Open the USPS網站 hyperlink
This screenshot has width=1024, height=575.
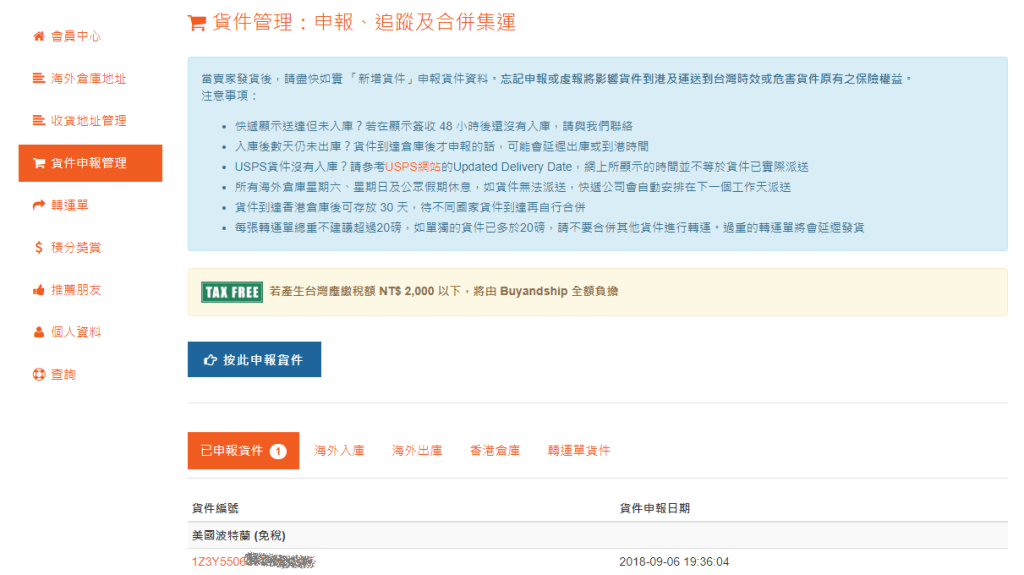coord(413,166)
